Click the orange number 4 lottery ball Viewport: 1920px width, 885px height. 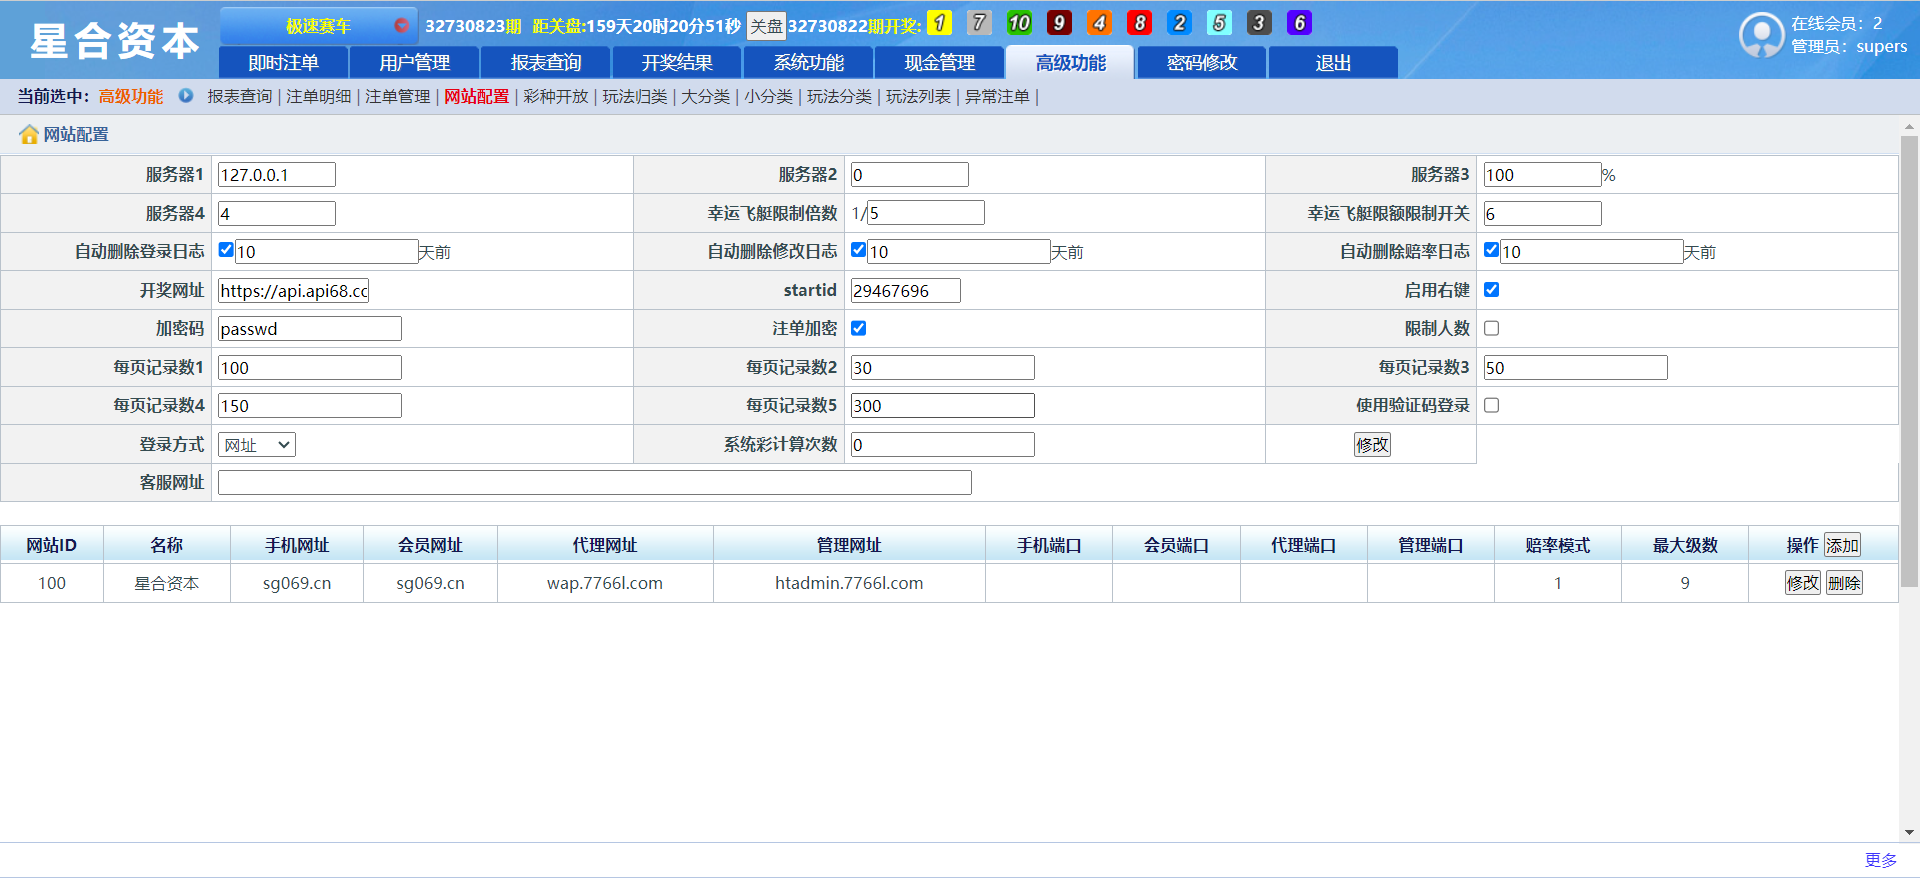[x=1099, y=23]
